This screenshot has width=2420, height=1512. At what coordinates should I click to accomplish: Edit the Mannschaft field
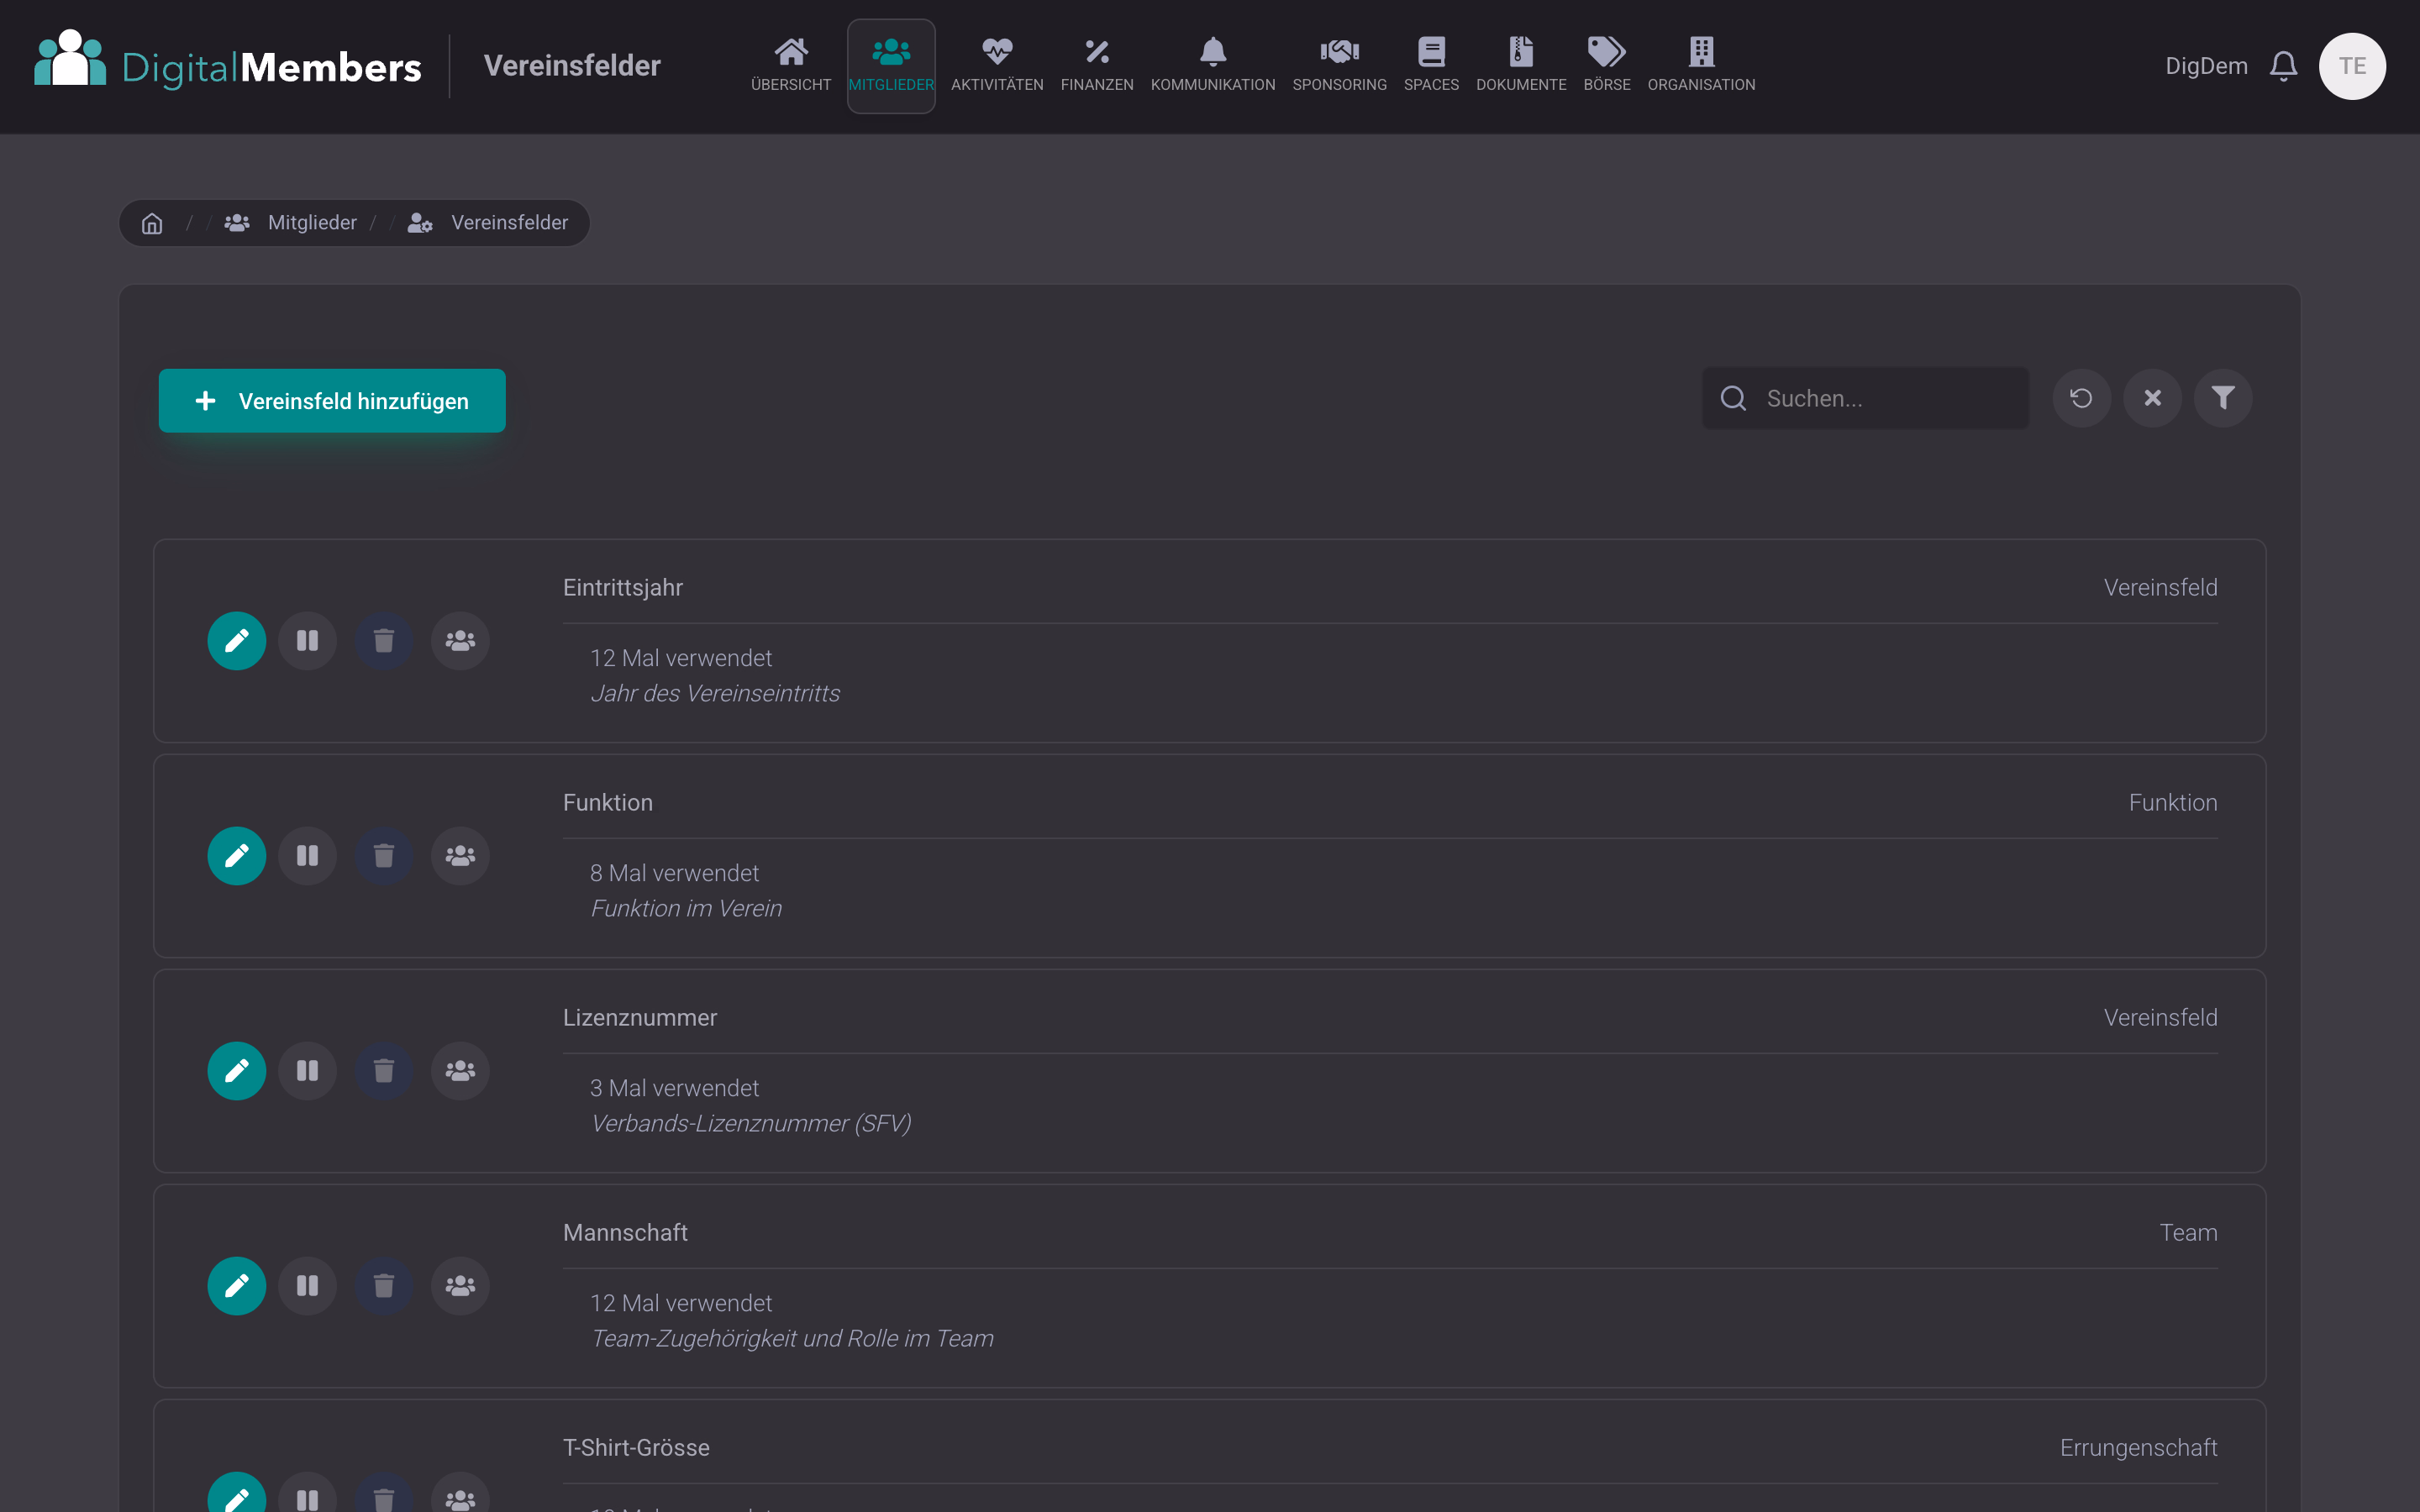(237, 1286)
